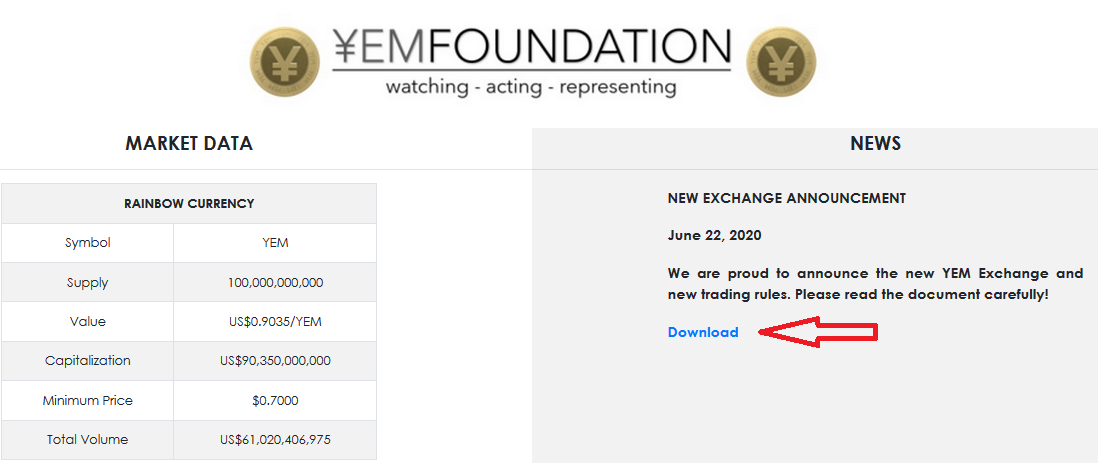Click the Value row US$0.9035/YEM cell
Image resolution: width=1098 pixels, height=463 pixels.
[x=275, y=321]
